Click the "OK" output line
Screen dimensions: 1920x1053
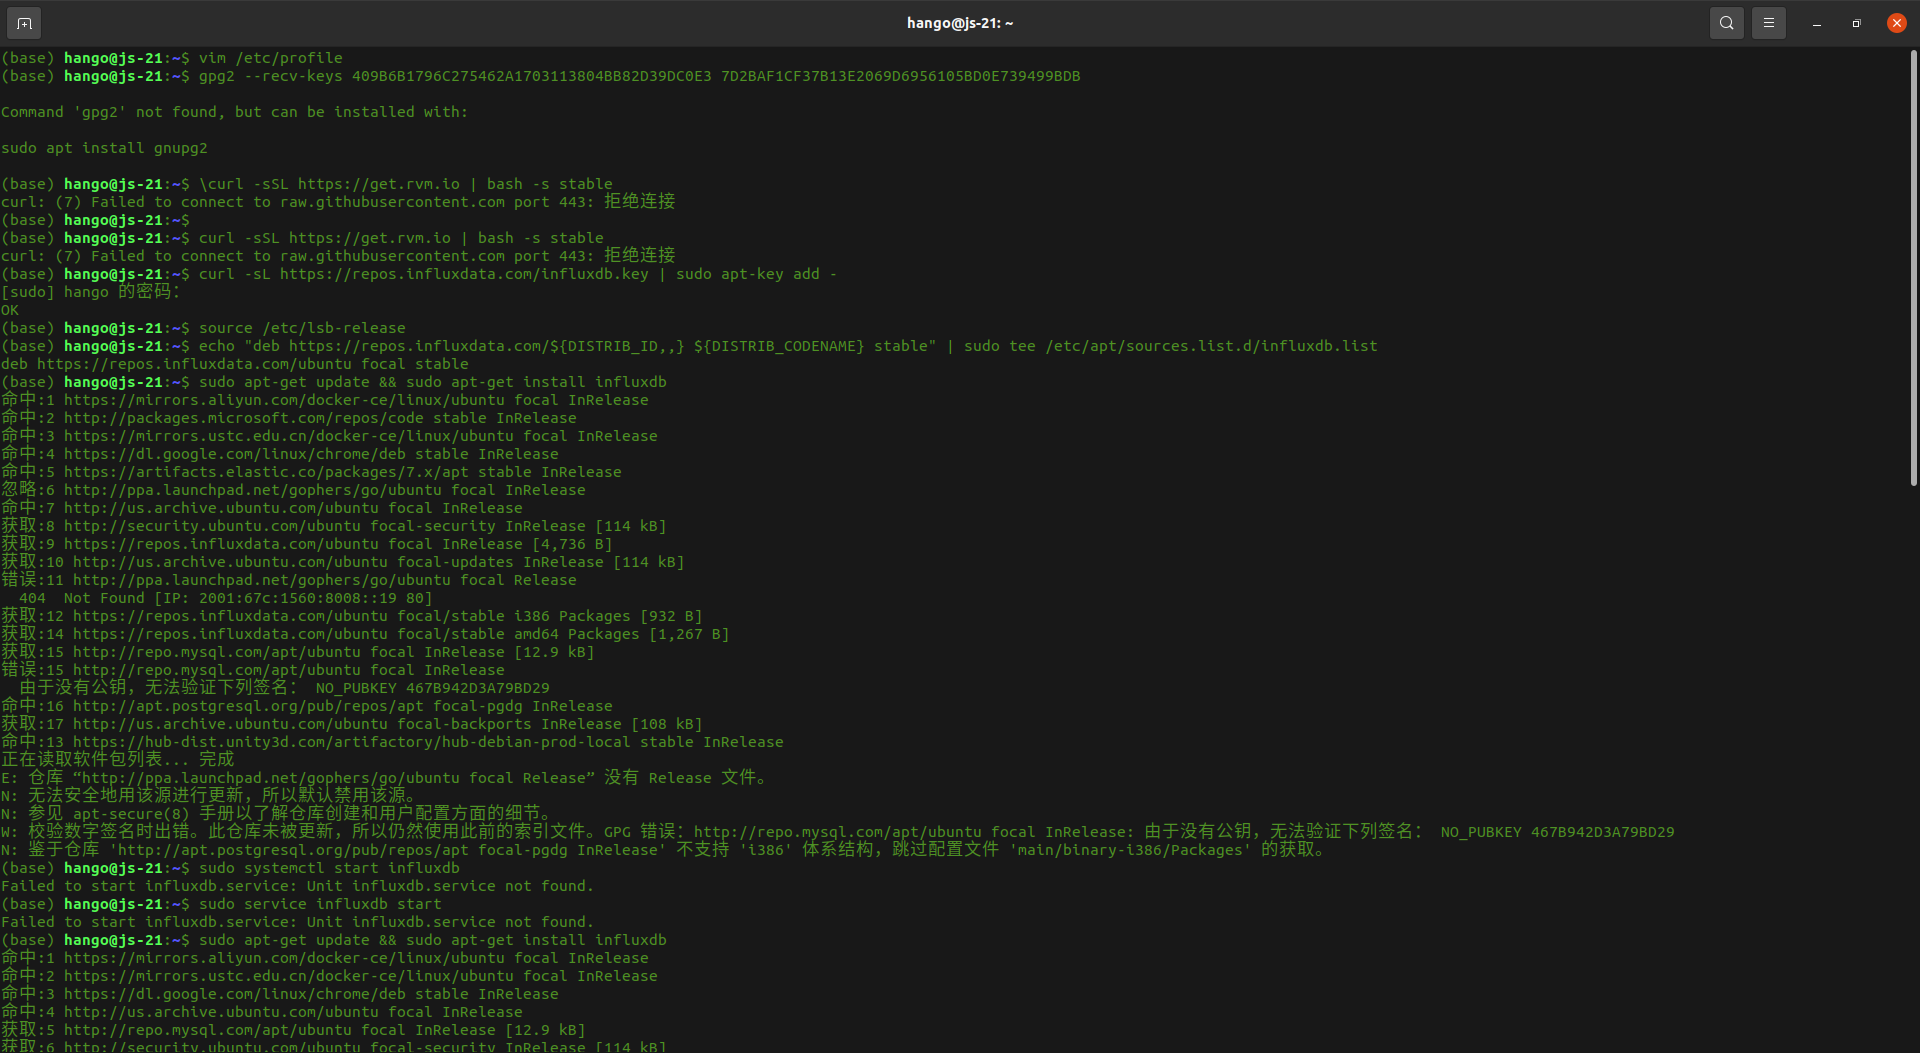(x=10, y=310)
